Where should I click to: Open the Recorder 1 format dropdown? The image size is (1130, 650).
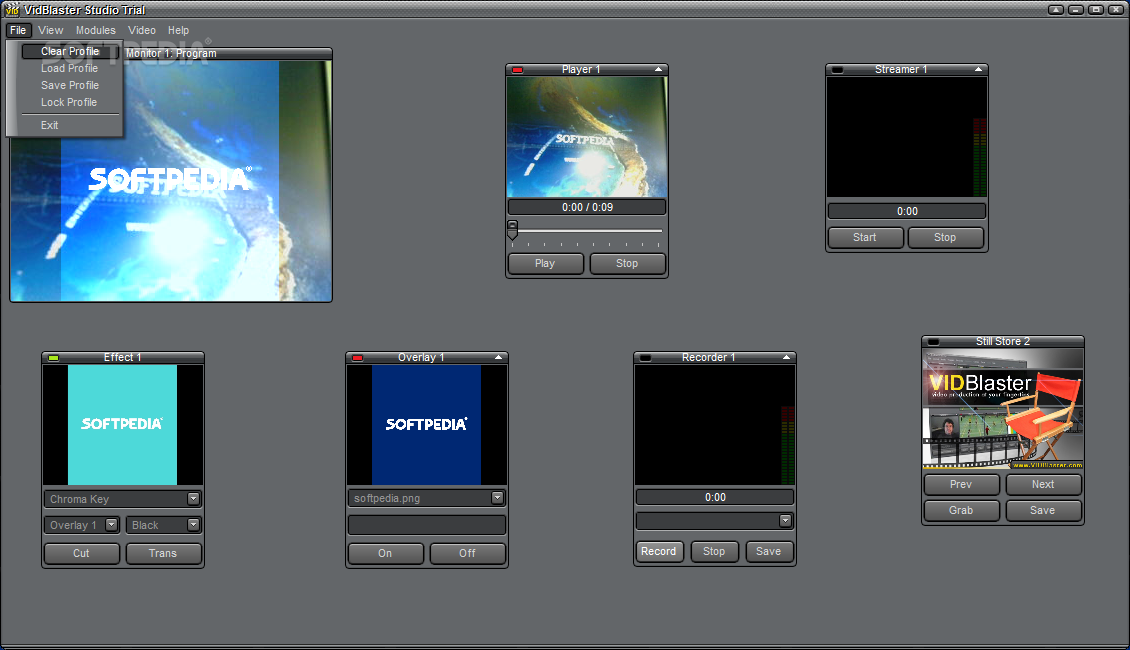pos(786,520)
